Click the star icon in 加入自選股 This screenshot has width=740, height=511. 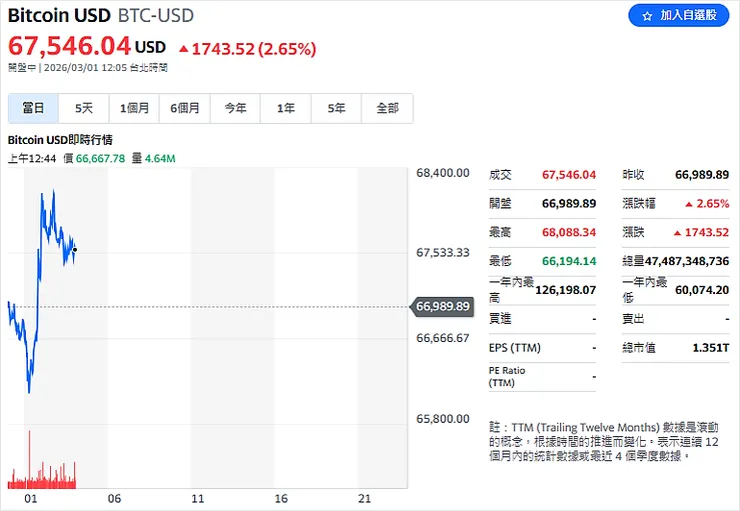(647, 16)
